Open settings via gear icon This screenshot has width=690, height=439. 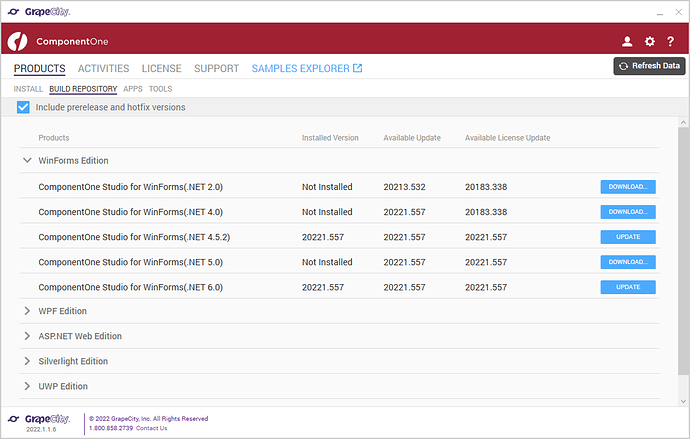(650, 41)
